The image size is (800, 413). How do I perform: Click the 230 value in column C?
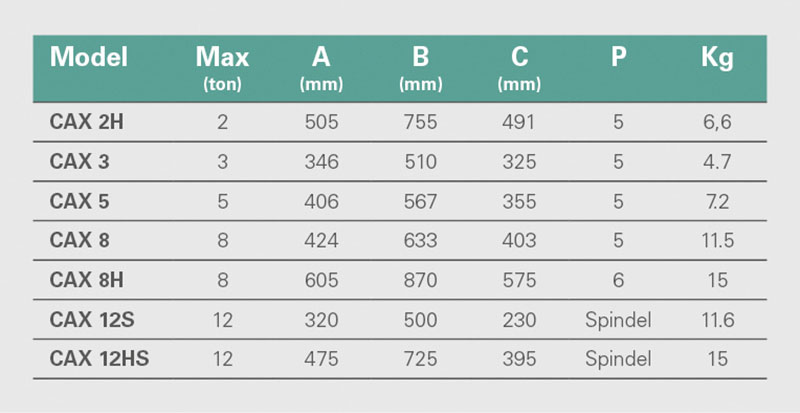click(x=519, y=320)
